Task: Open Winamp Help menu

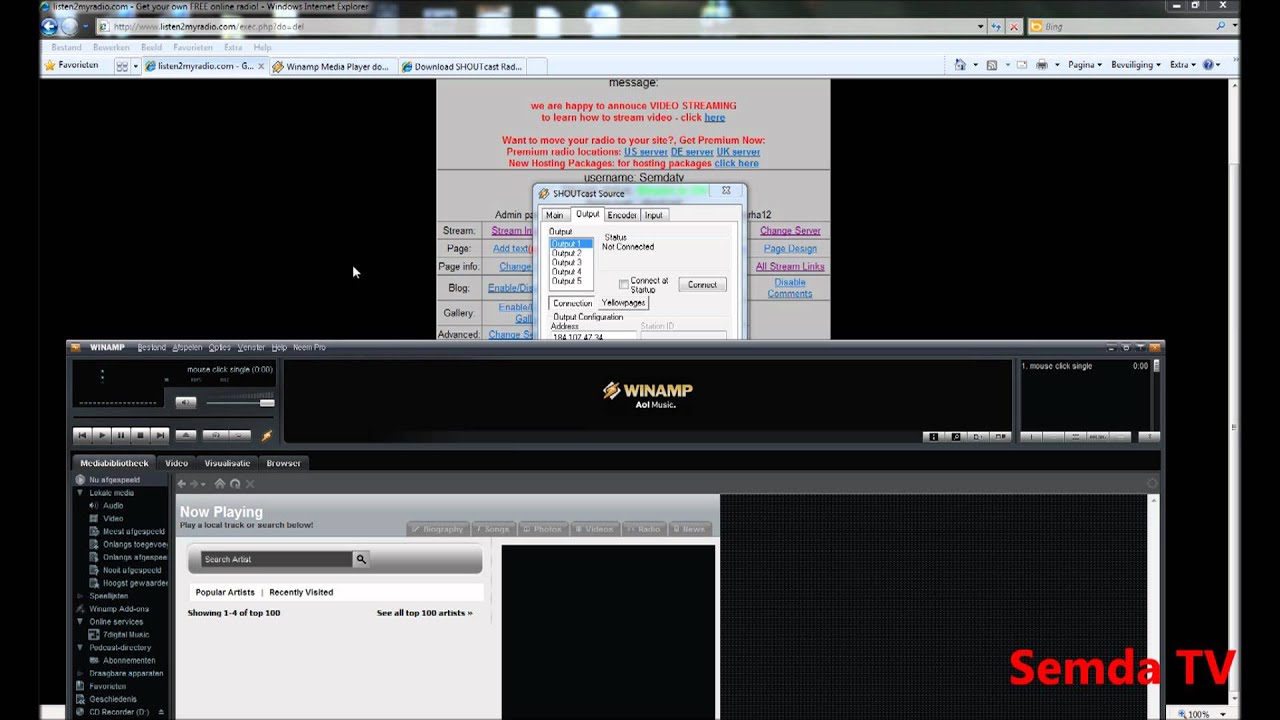Action: point(279,347)
